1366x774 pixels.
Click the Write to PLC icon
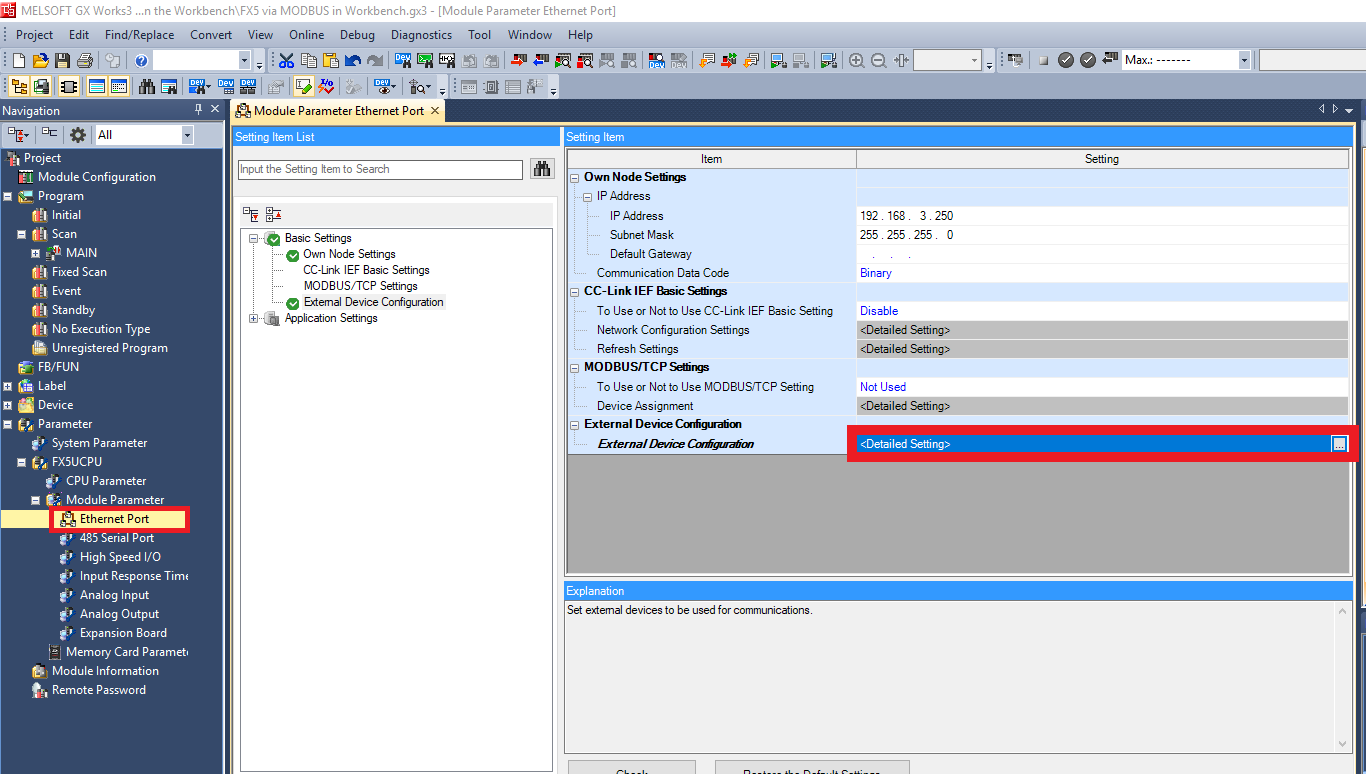pyautogui.click(x=518, y=60)
